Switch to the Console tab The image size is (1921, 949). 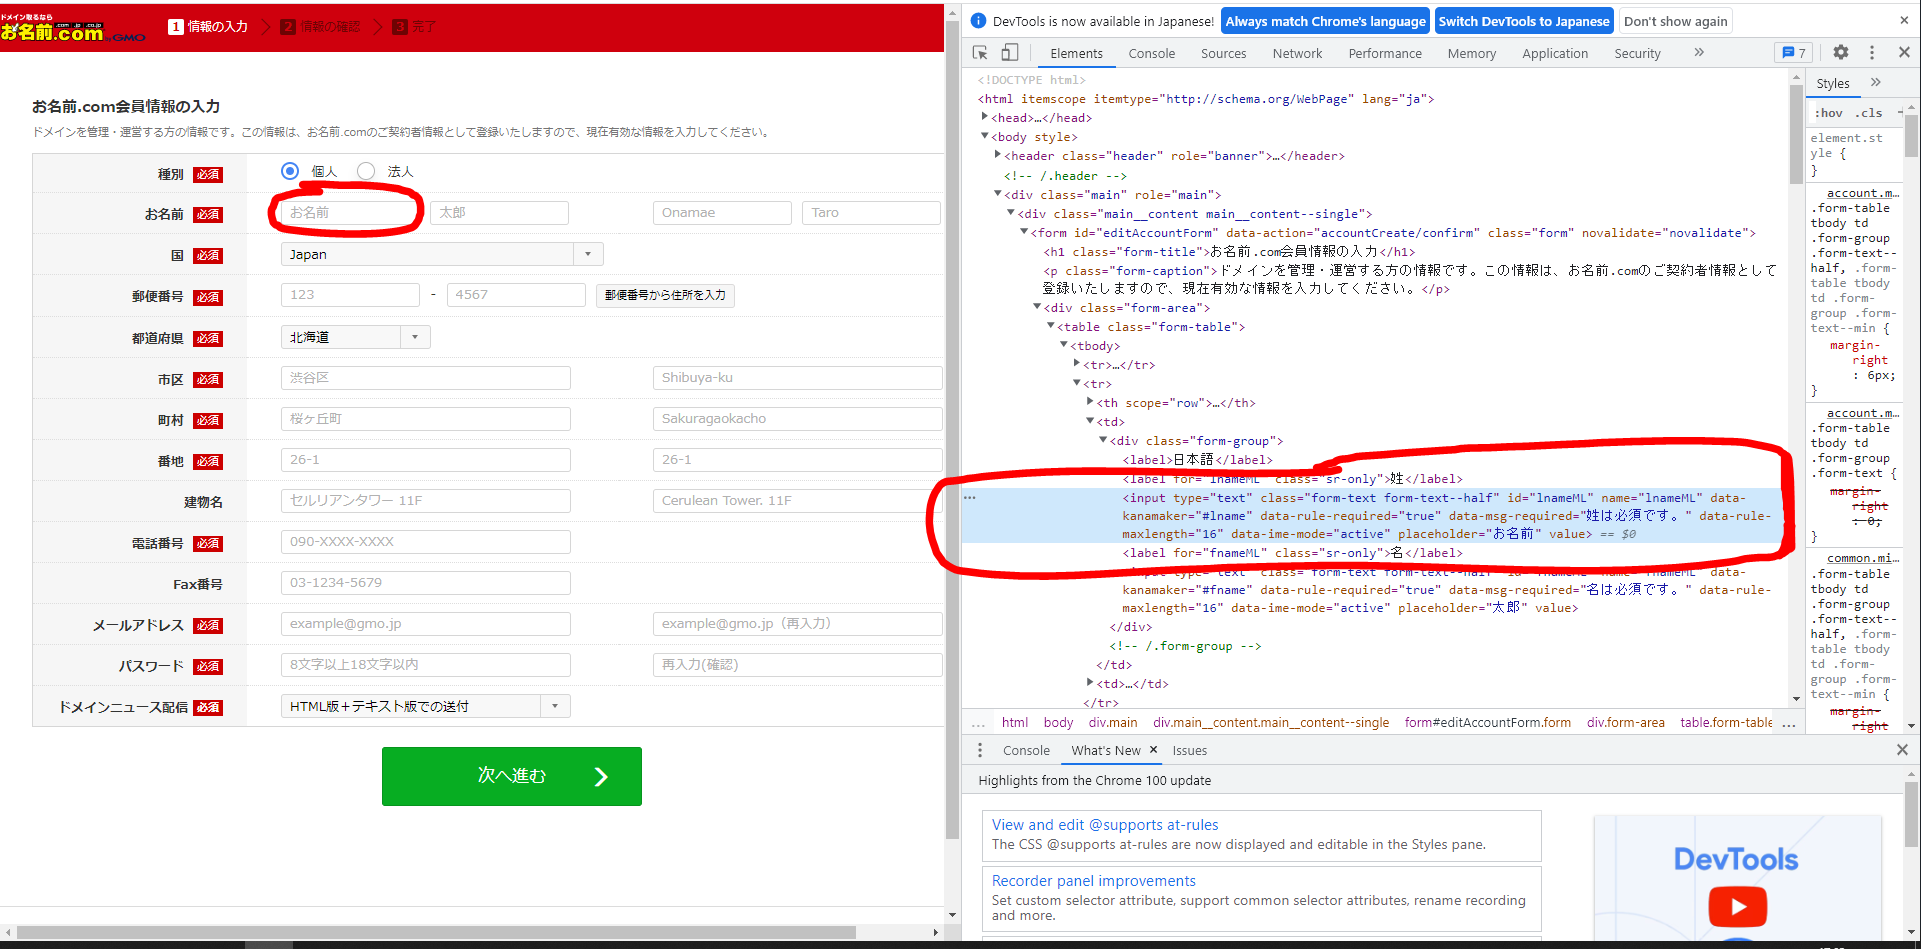[1152, 53]
